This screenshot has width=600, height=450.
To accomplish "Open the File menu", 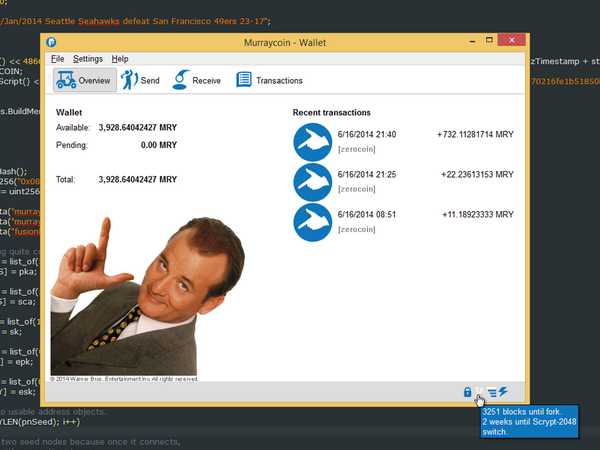I will [x=57, y=59].
